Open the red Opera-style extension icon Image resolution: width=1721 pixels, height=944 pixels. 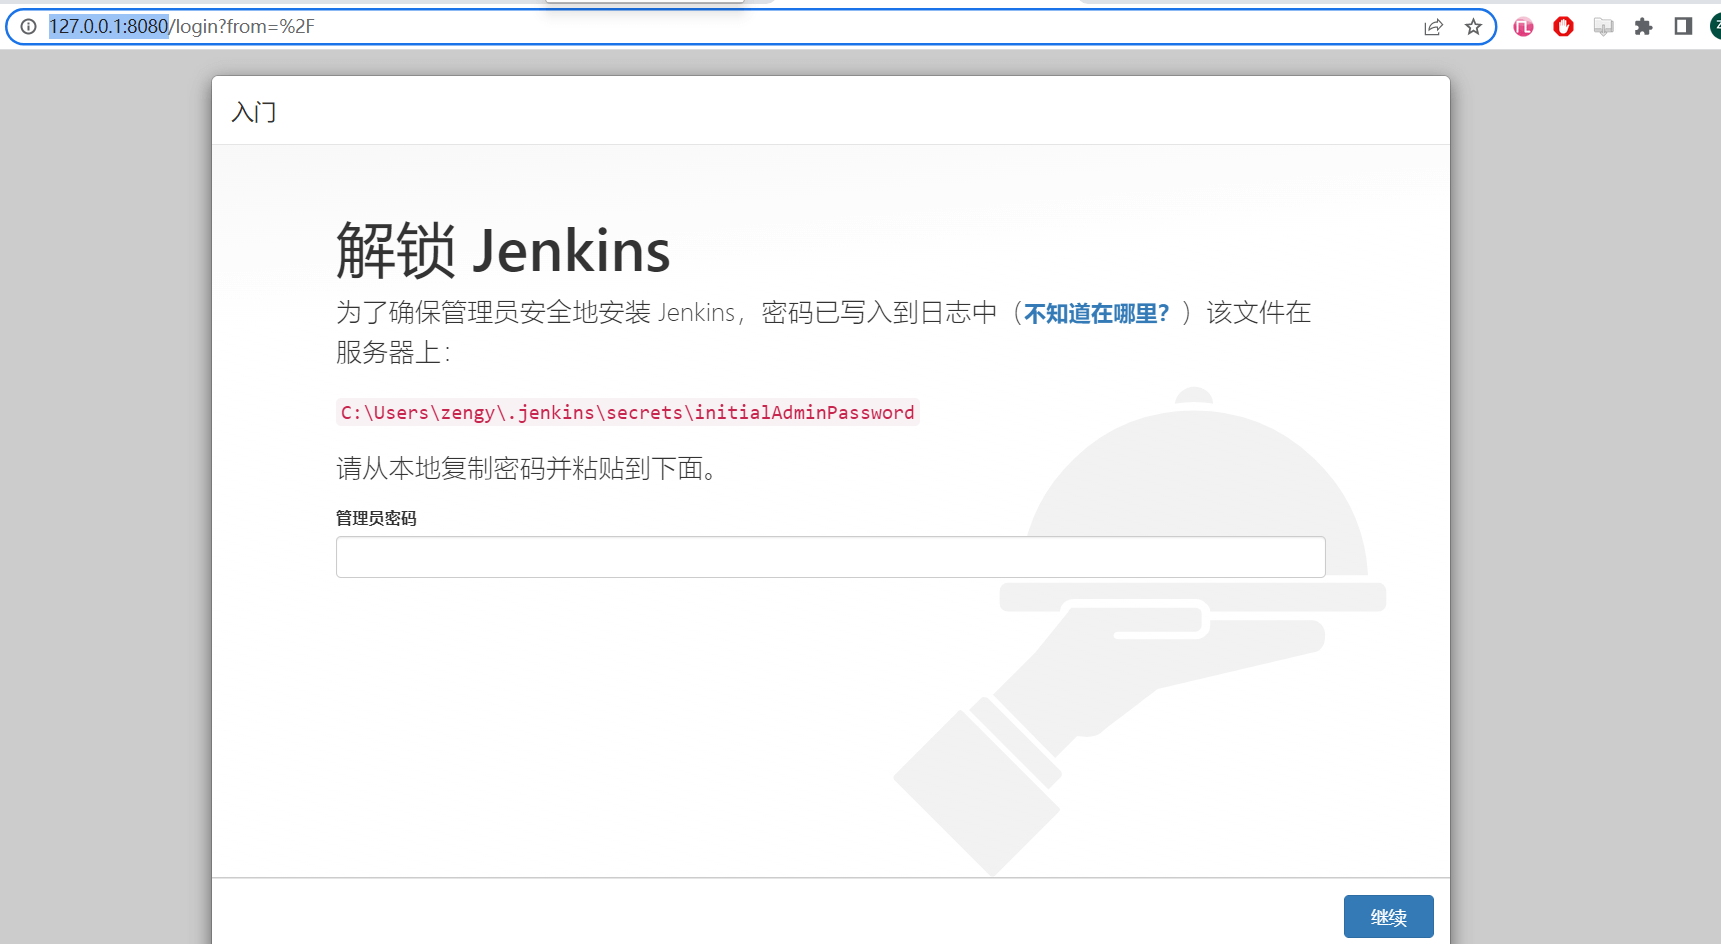tap(1563, 27)
